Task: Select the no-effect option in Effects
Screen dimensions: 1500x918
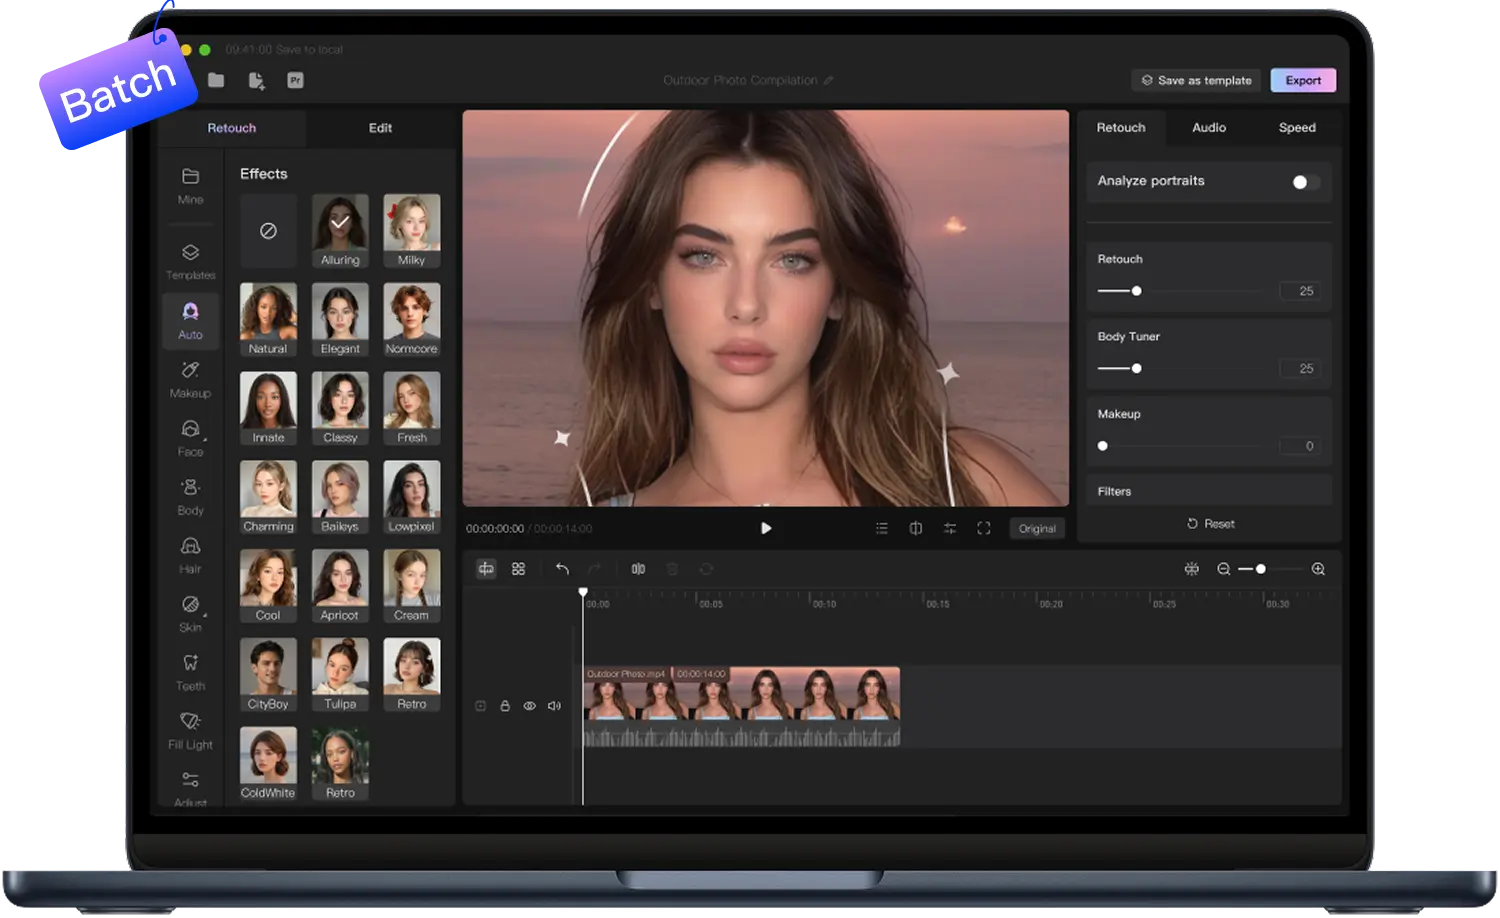Action: (x=268, y=231)
